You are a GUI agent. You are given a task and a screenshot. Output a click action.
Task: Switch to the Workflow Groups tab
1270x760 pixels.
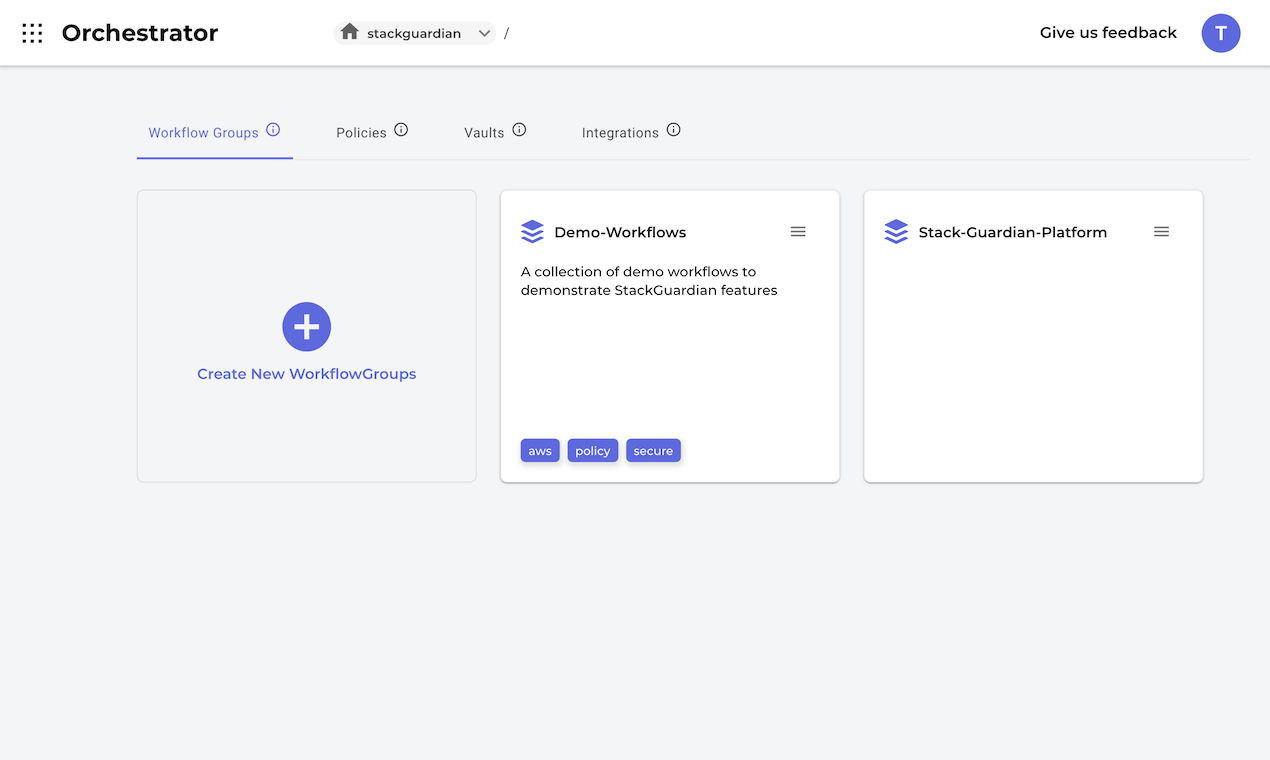coord(204,132)
